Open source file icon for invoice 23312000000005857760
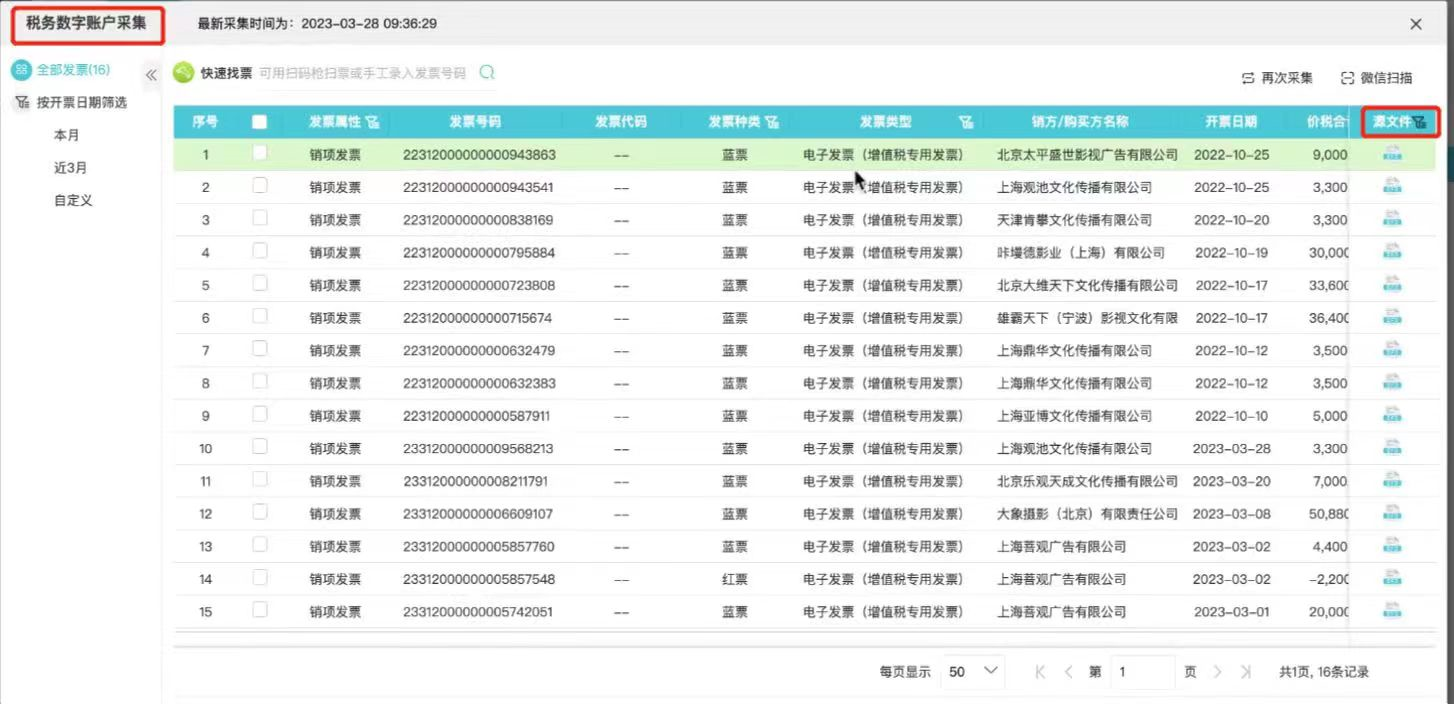Image resolution: width=1454 pixels, height=704 pixels. pos(1392,546)
